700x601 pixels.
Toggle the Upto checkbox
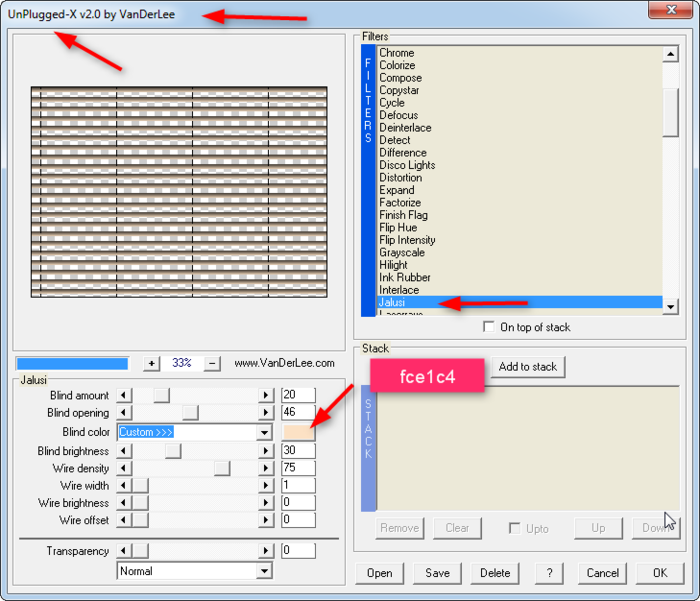(x=515, y=529)
